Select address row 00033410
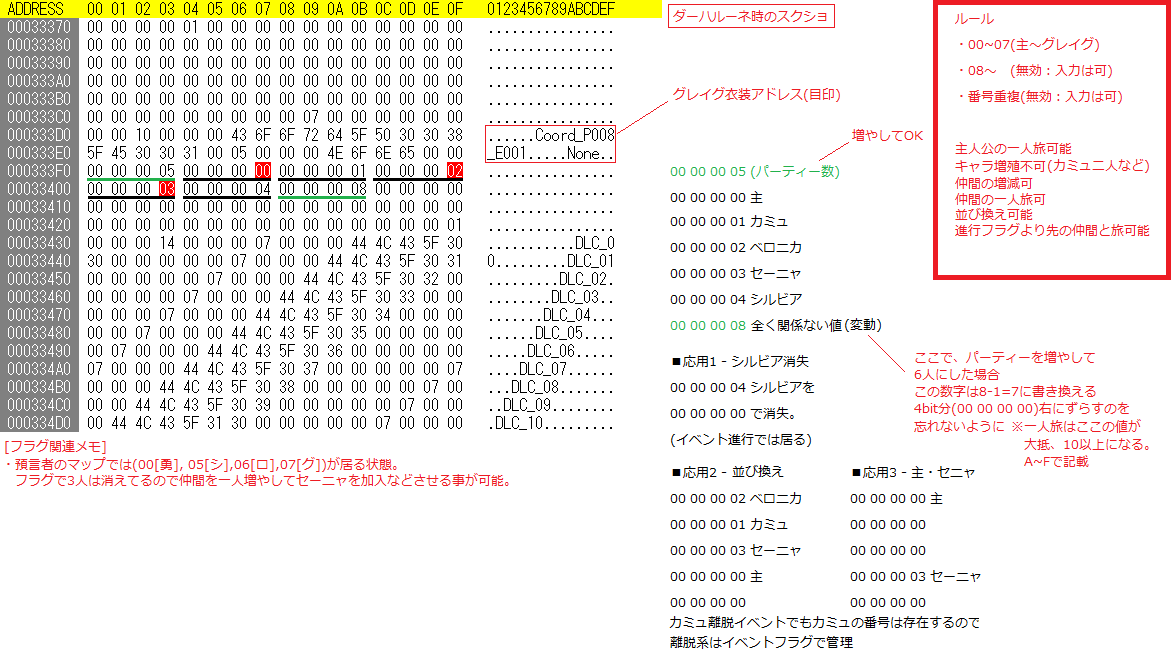Screen dimensions: 1171x669 click(39, 207)
